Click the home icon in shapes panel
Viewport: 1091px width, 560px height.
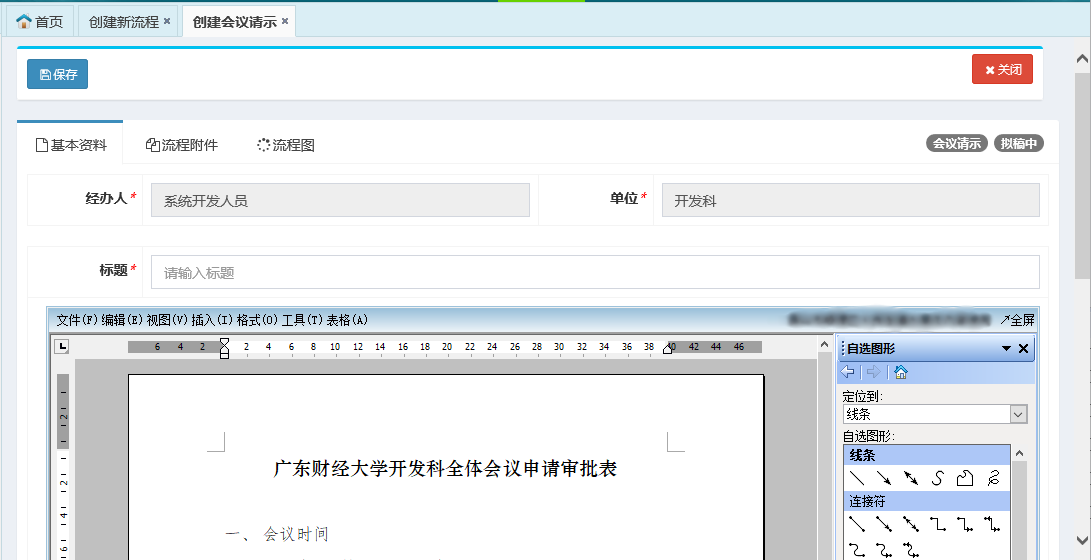coord(900,373)
